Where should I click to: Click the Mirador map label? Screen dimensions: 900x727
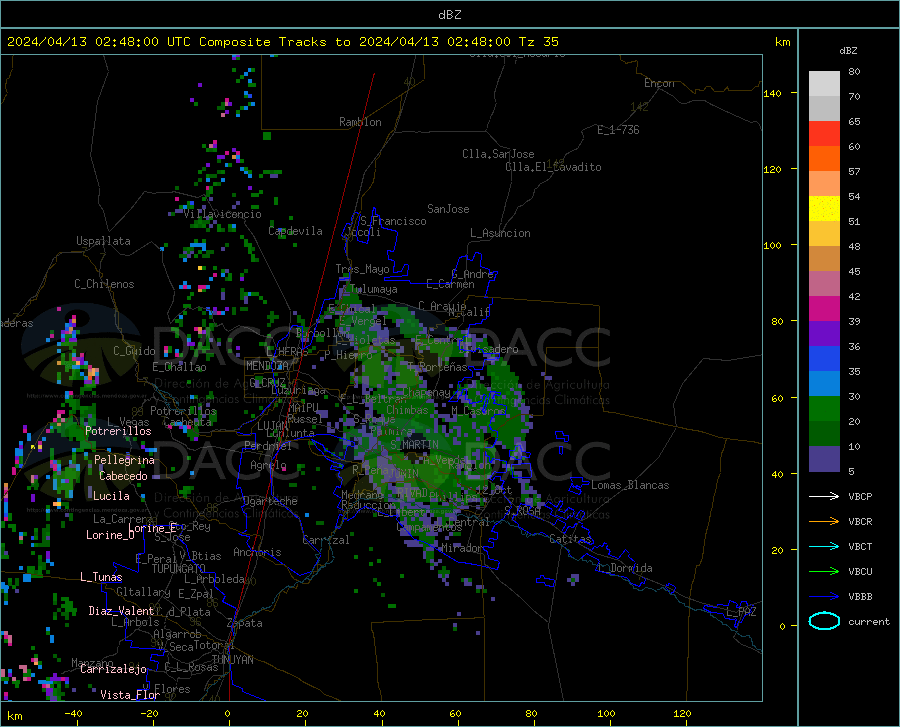click(461, 549)
